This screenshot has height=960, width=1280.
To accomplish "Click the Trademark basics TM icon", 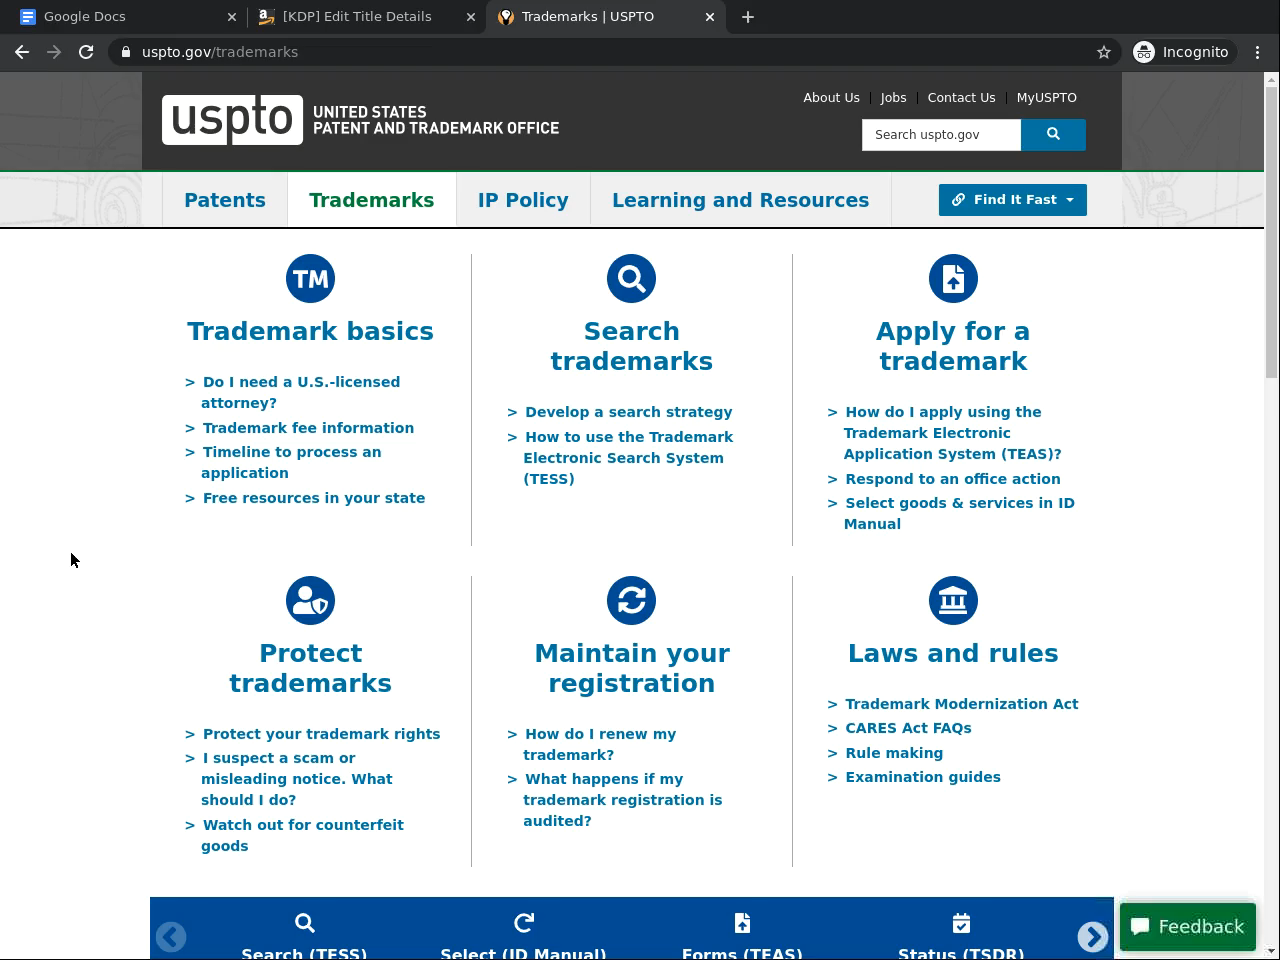I will (310, 279).
